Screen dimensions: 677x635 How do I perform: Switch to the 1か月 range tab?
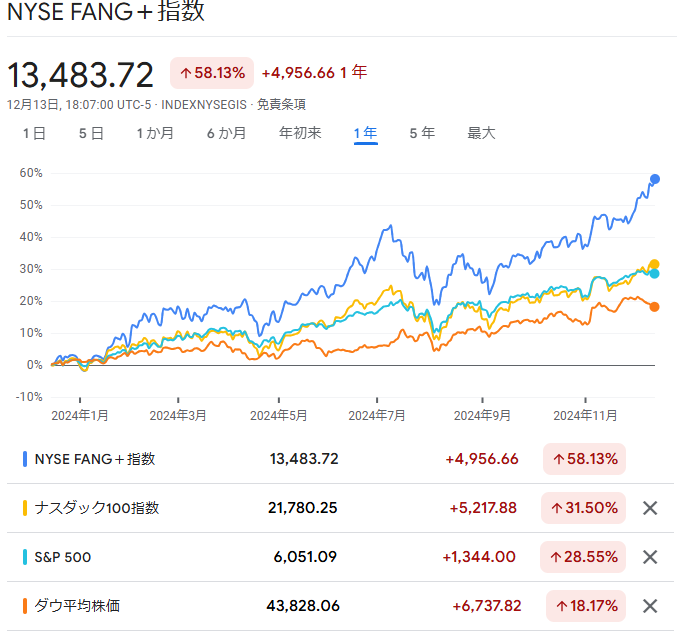(155, 133)
